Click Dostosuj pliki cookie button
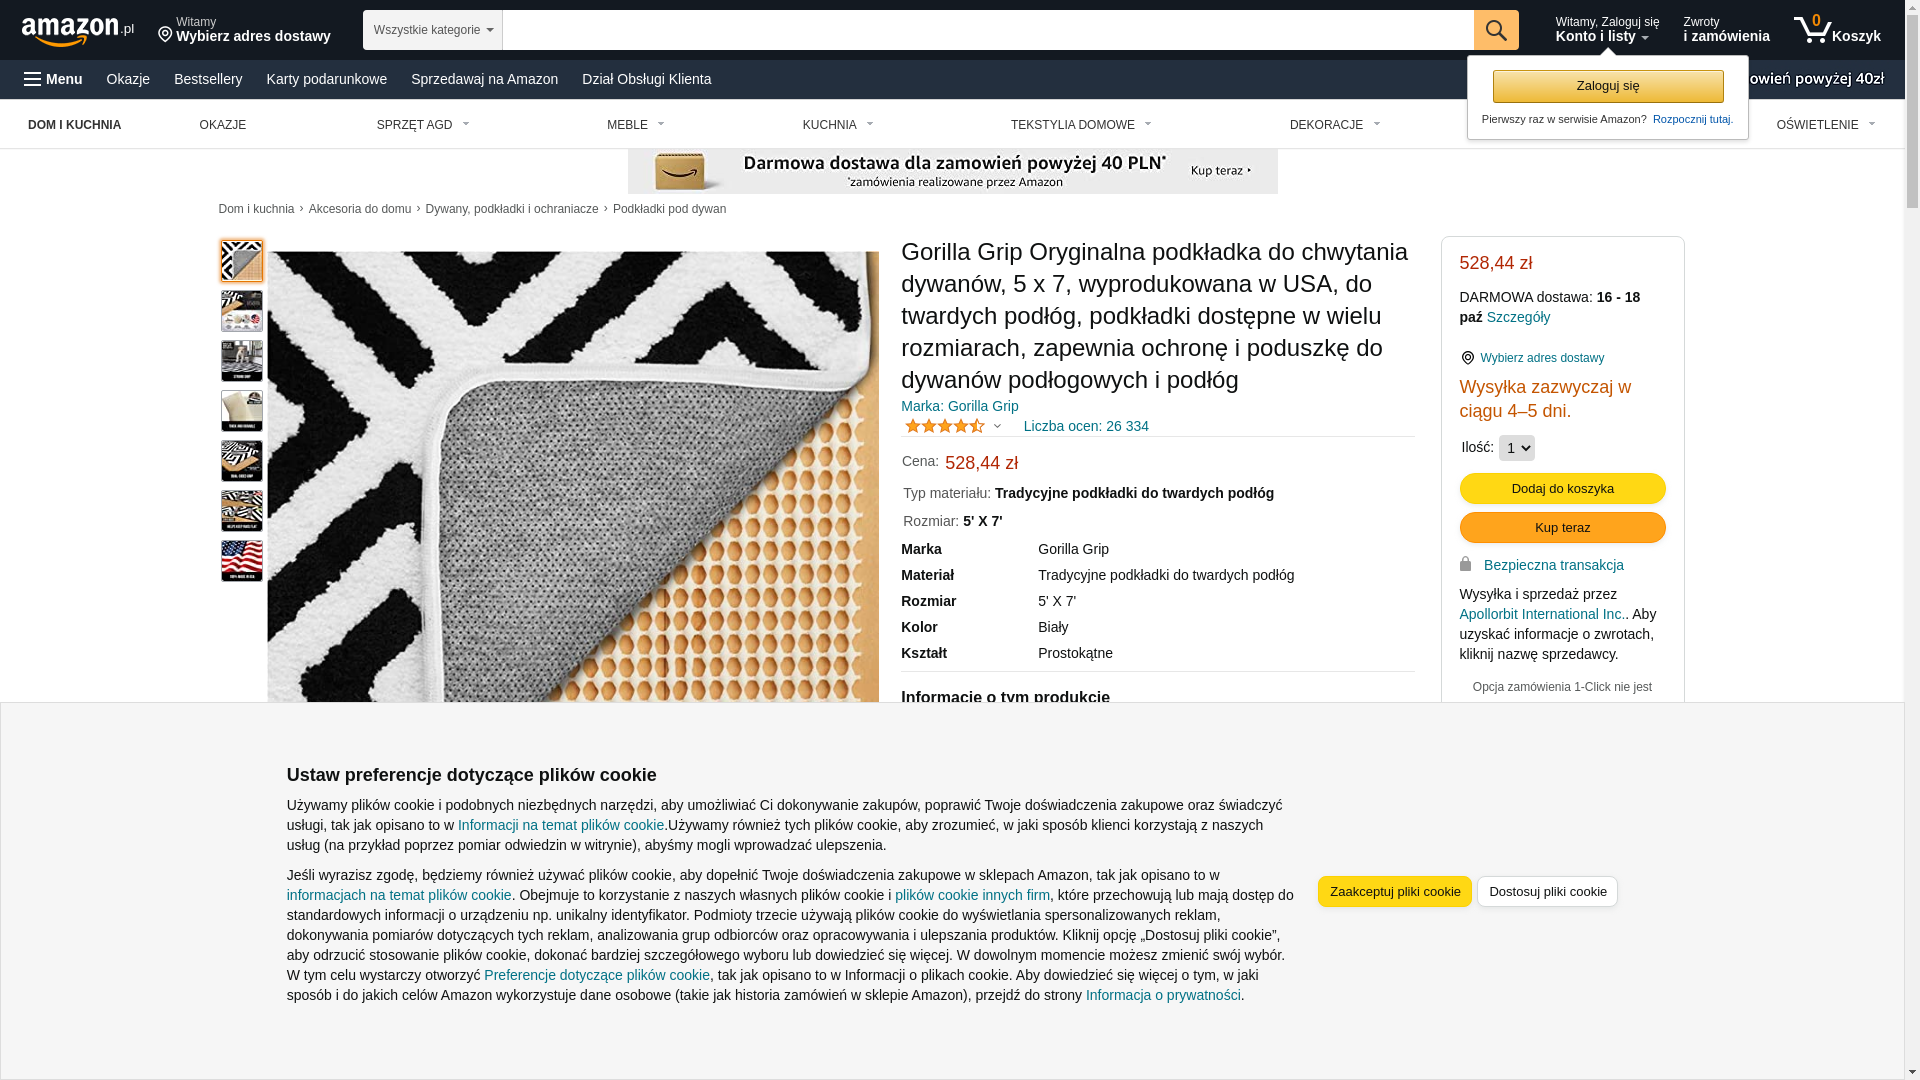1920x1080 pixels. [x=1547, y=892]
